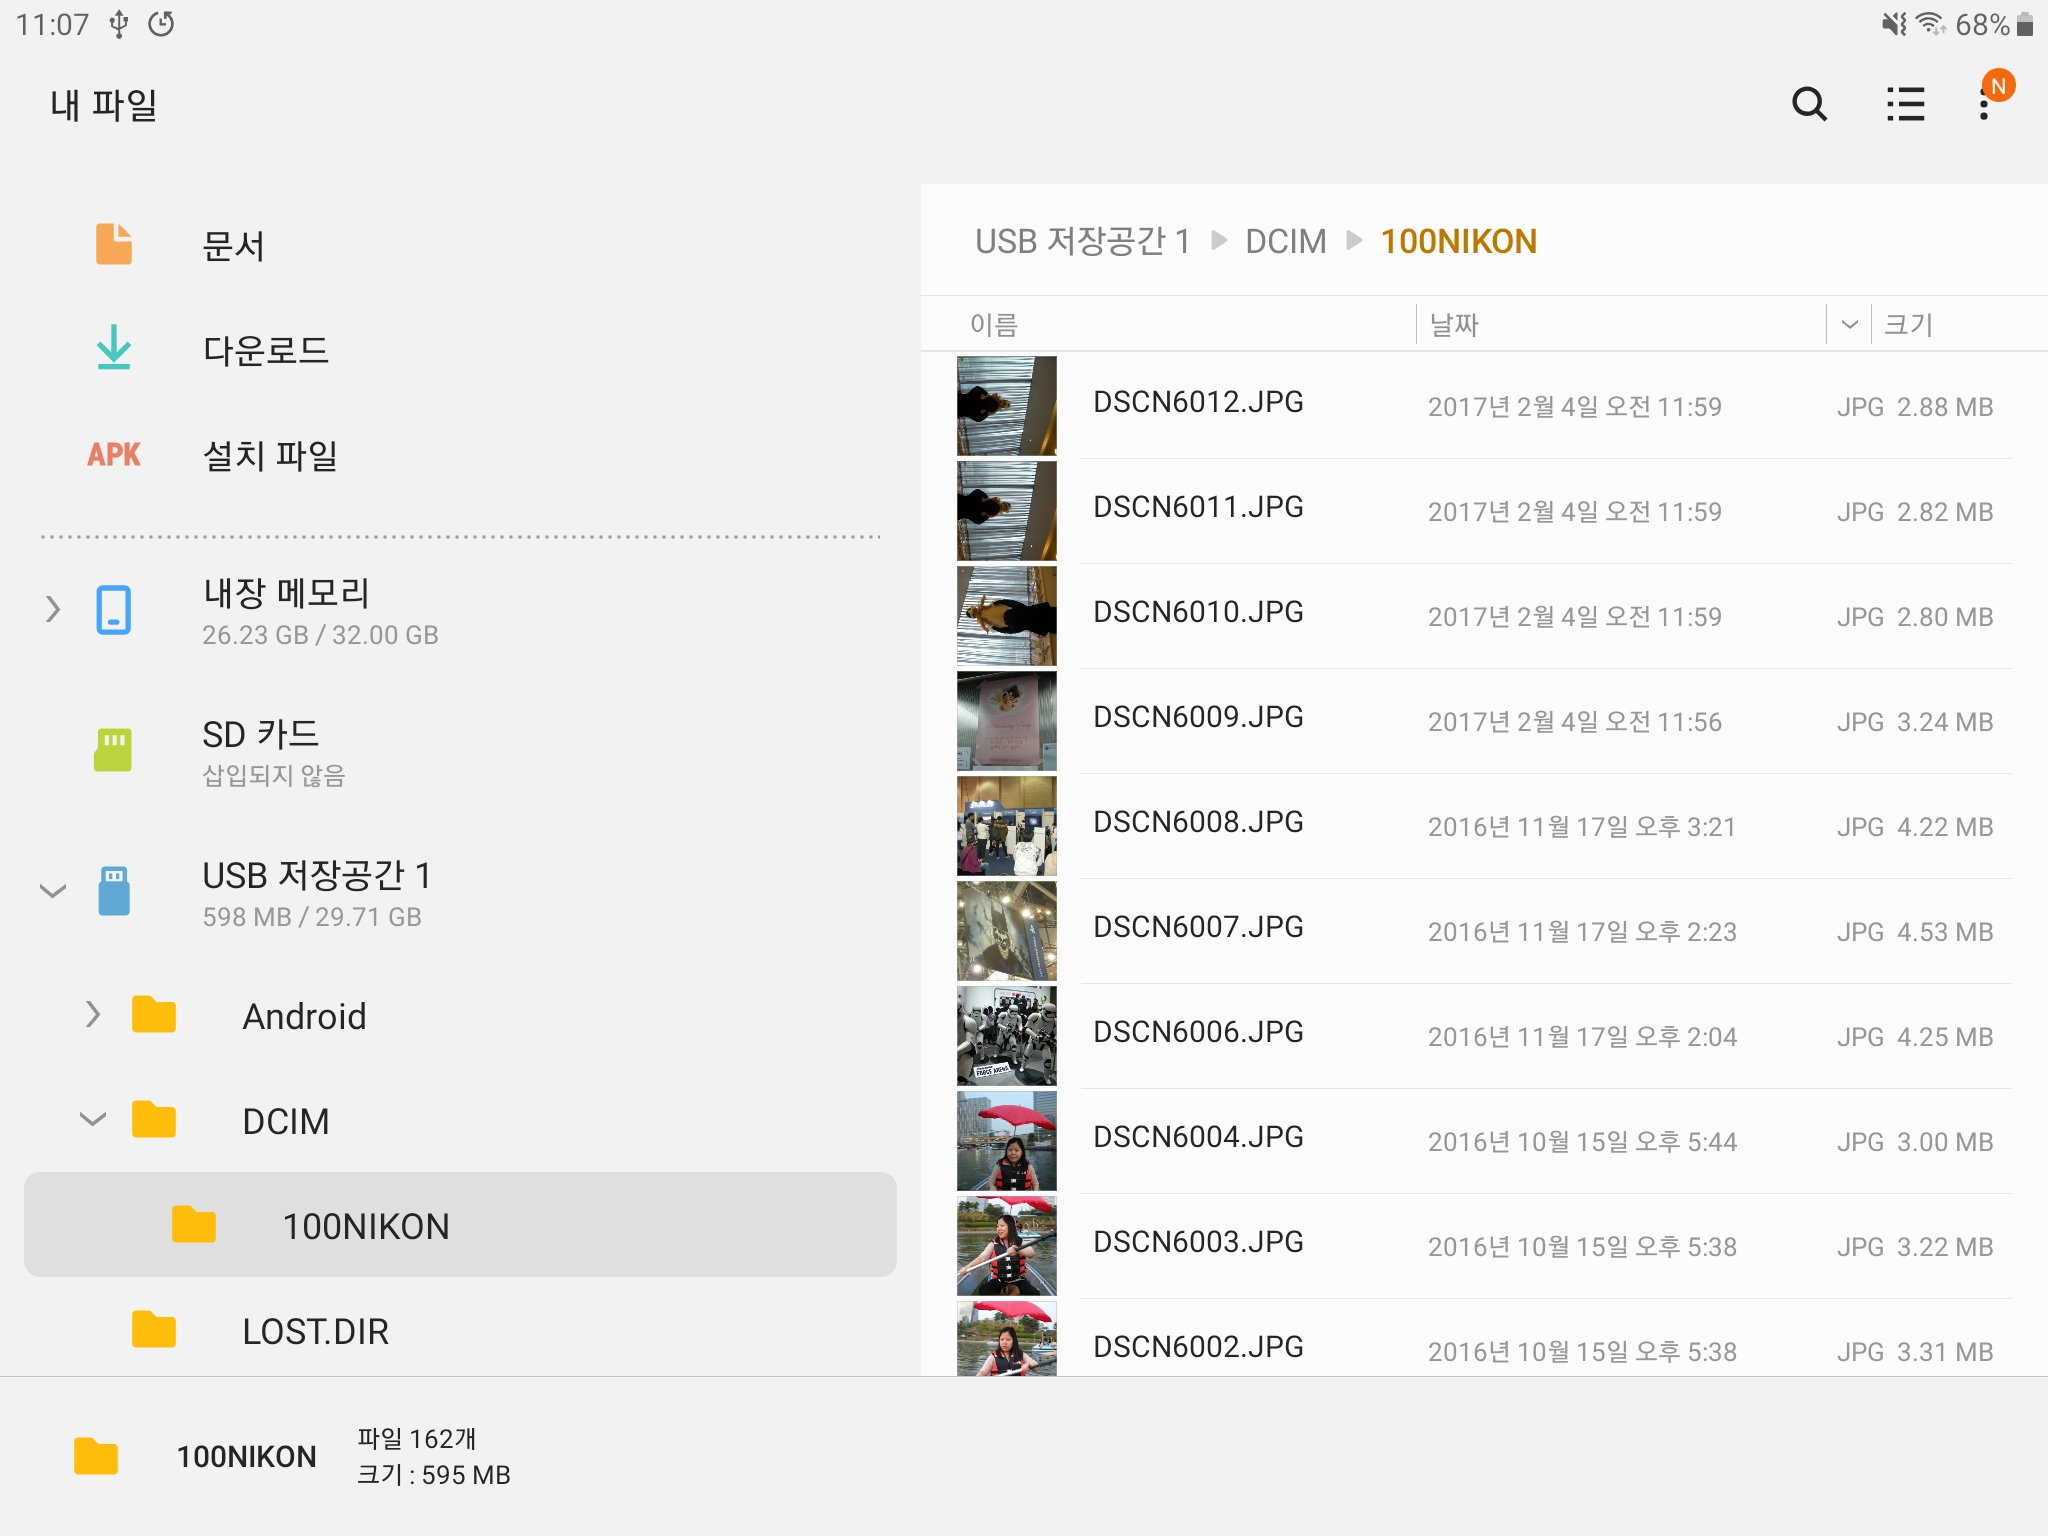This screenshot has width=2048, height=1536.
Task: Open LOST.DIR folder in sidebar tree
Action: coord(316,1331)
